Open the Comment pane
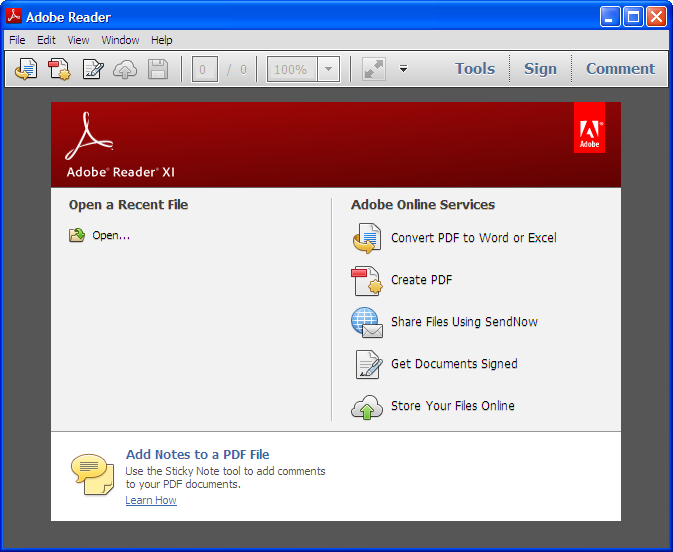Screen dimensions: 673x552 coord(620,69)
